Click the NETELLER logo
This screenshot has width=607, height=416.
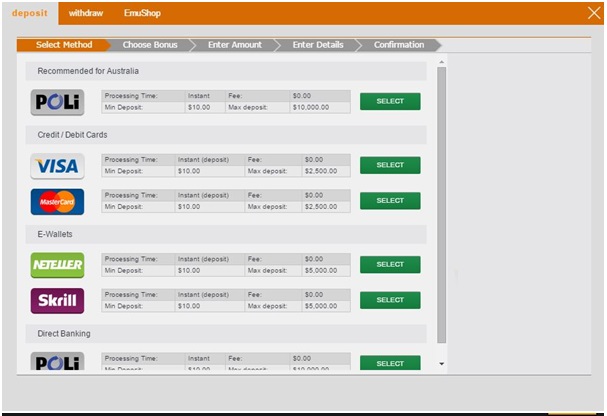click(x=57, y=265)
